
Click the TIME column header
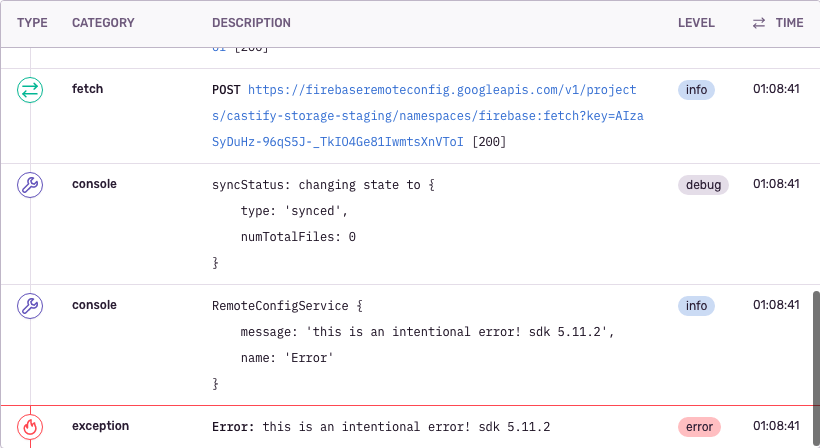(789, 23)
